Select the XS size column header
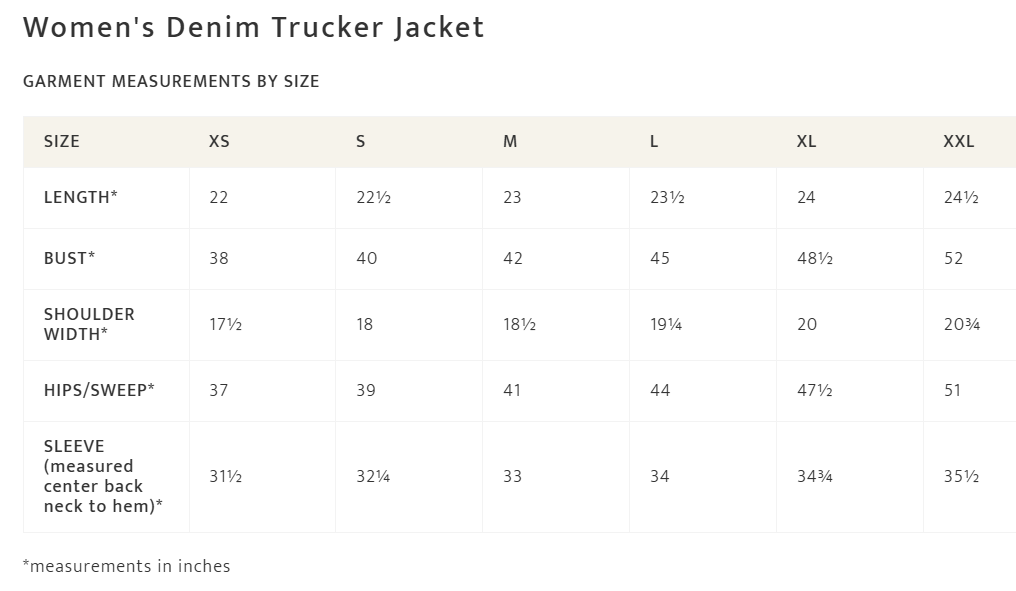This screenshot has height=591, width=1016. tap(219, 142)
